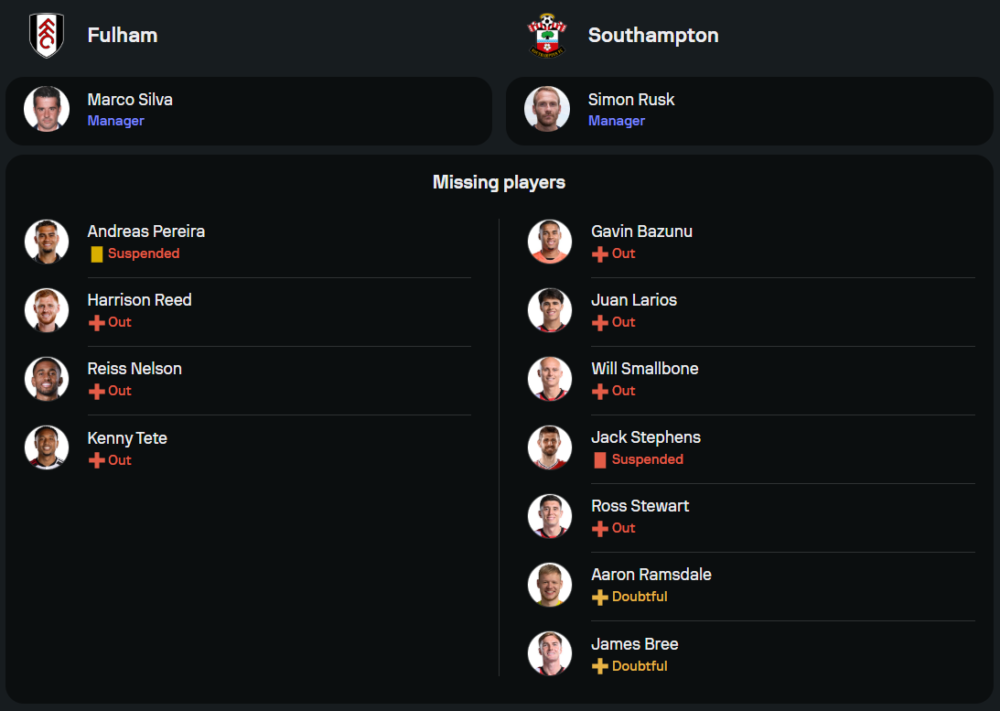The height and width of the screenshot is (711, 1000).
Task: Click the Marco Silva manager name
Action: point(130,100)
